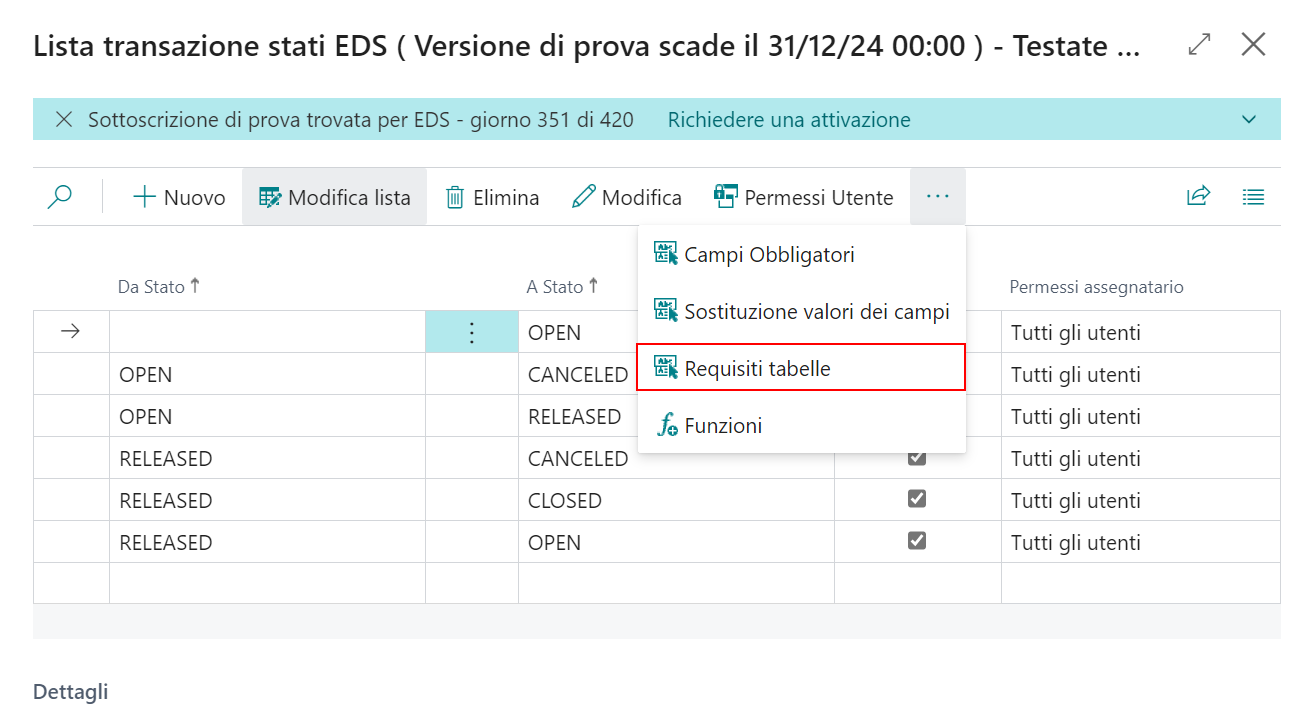The image size is (1306, 720).
Task: Click the share icon
Action: [1198, 197]
